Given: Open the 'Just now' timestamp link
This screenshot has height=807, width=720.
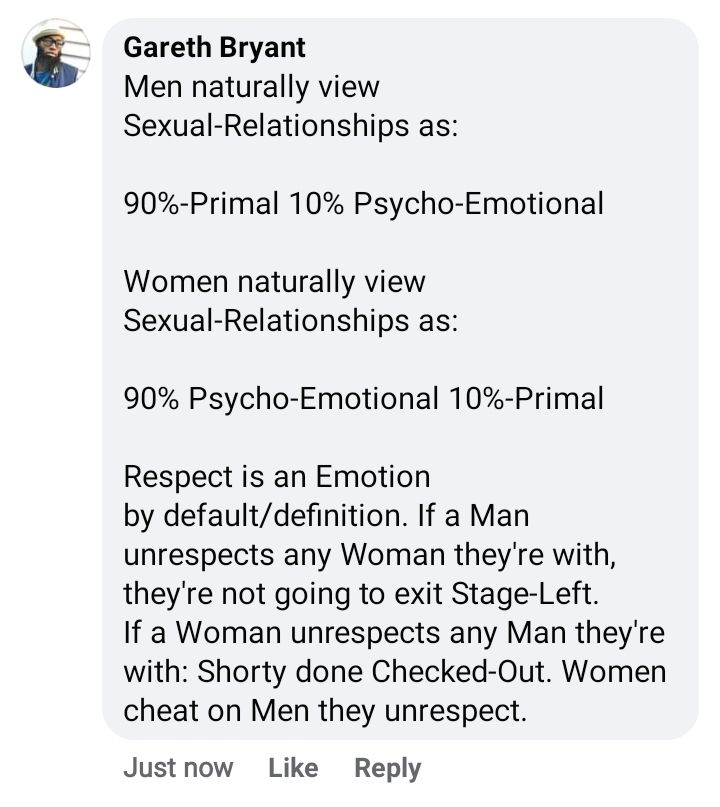Looking at the screenshot, I should [178, 768].
